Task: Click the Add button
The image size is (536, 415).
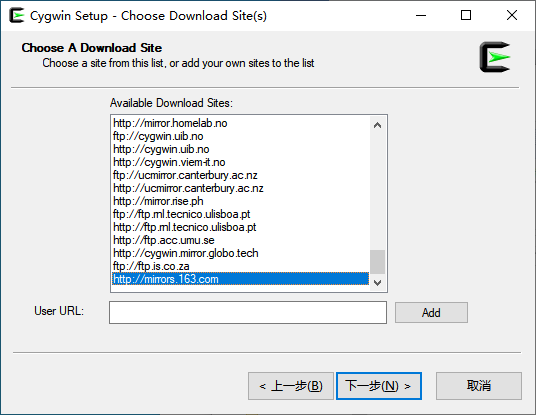Action: pos(431,312)
